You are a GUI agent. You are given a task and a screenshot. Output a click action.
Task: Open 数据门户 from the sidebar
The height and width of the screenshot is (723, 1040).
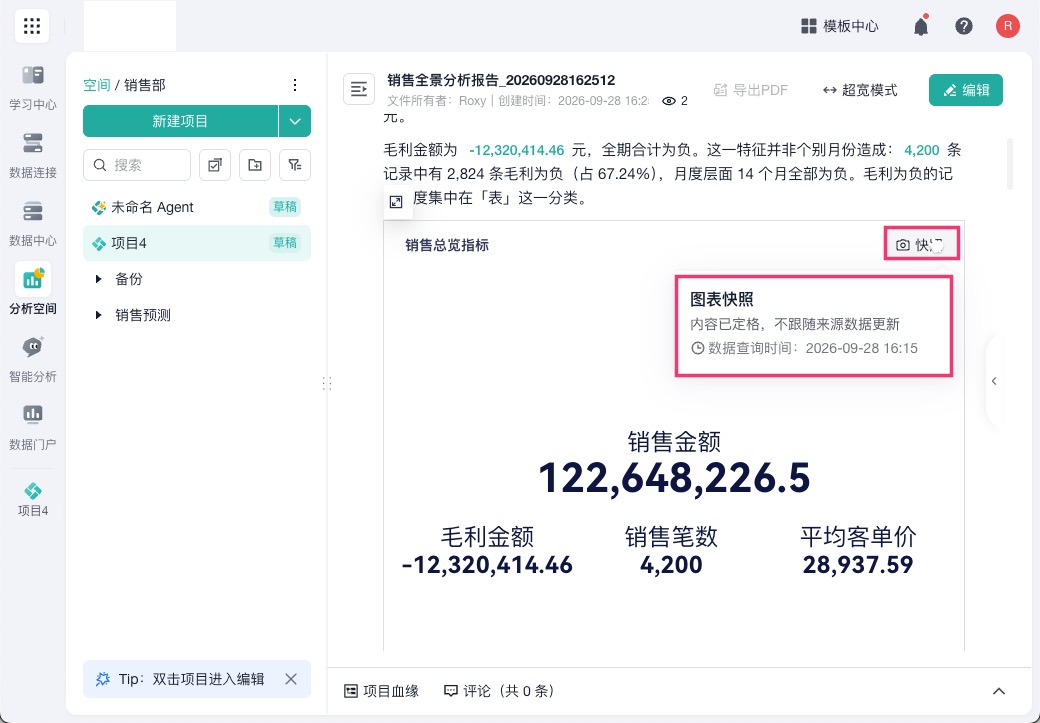coord(32,428)
